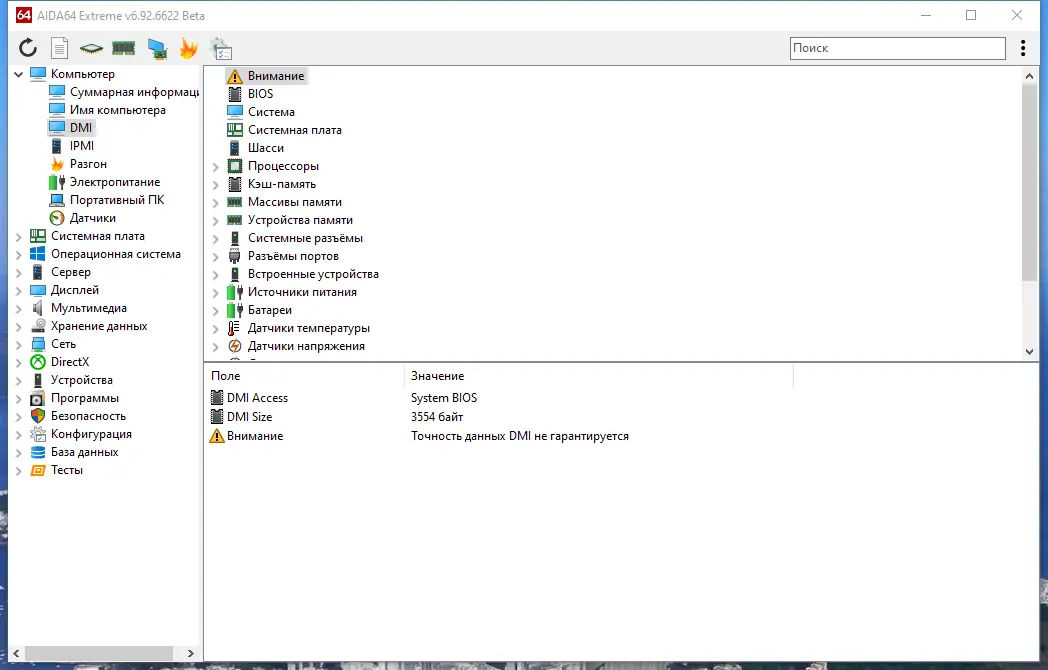1048x670 pixels.
Task: Open the settings checklist toolbar icon
Action: (x=221, y=48)
